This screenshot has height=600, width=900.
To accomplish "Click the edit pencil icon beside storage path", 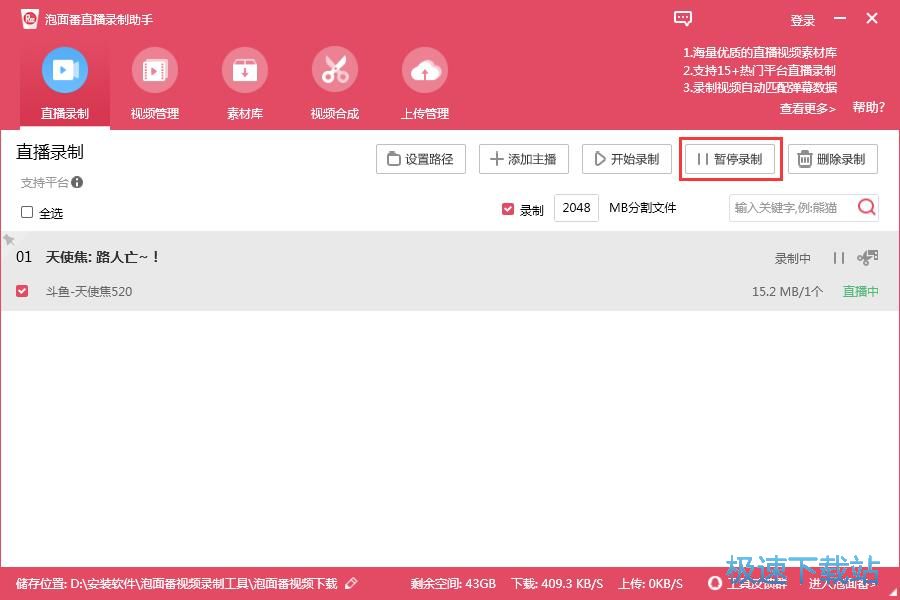I will pos(351,583).
